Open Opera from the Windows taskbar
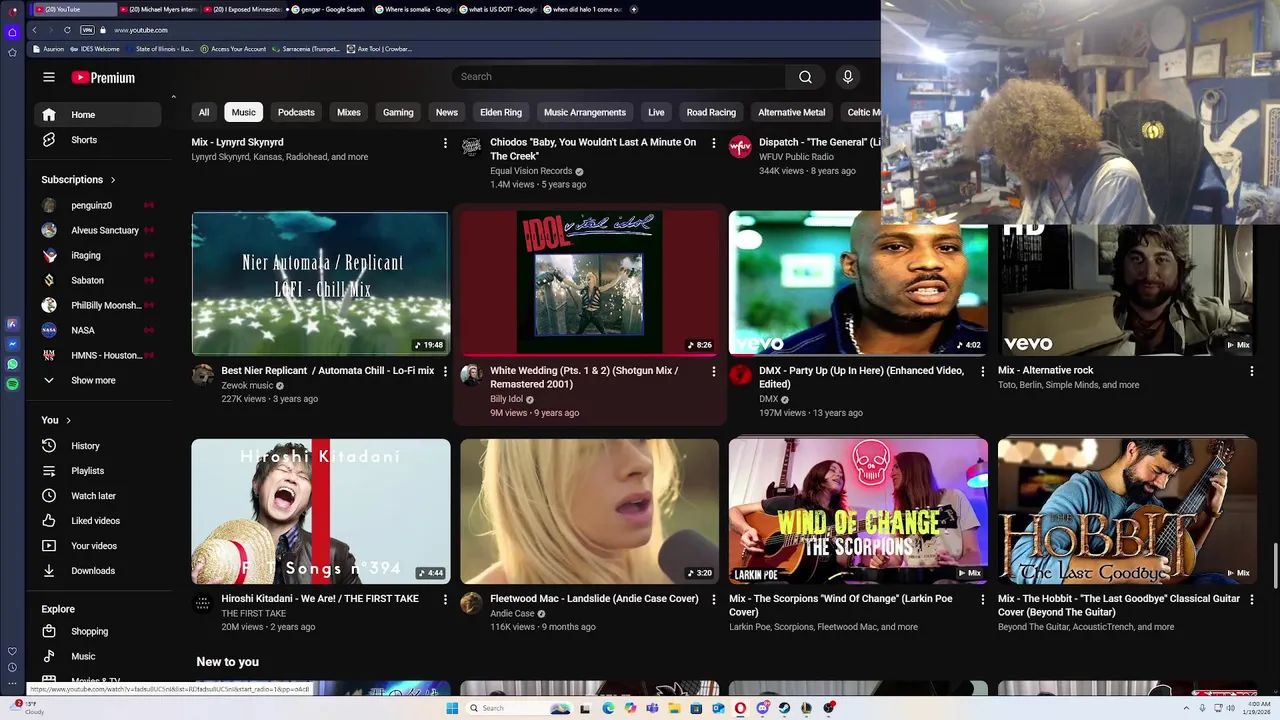1280x720 pixels. (740, 708)
